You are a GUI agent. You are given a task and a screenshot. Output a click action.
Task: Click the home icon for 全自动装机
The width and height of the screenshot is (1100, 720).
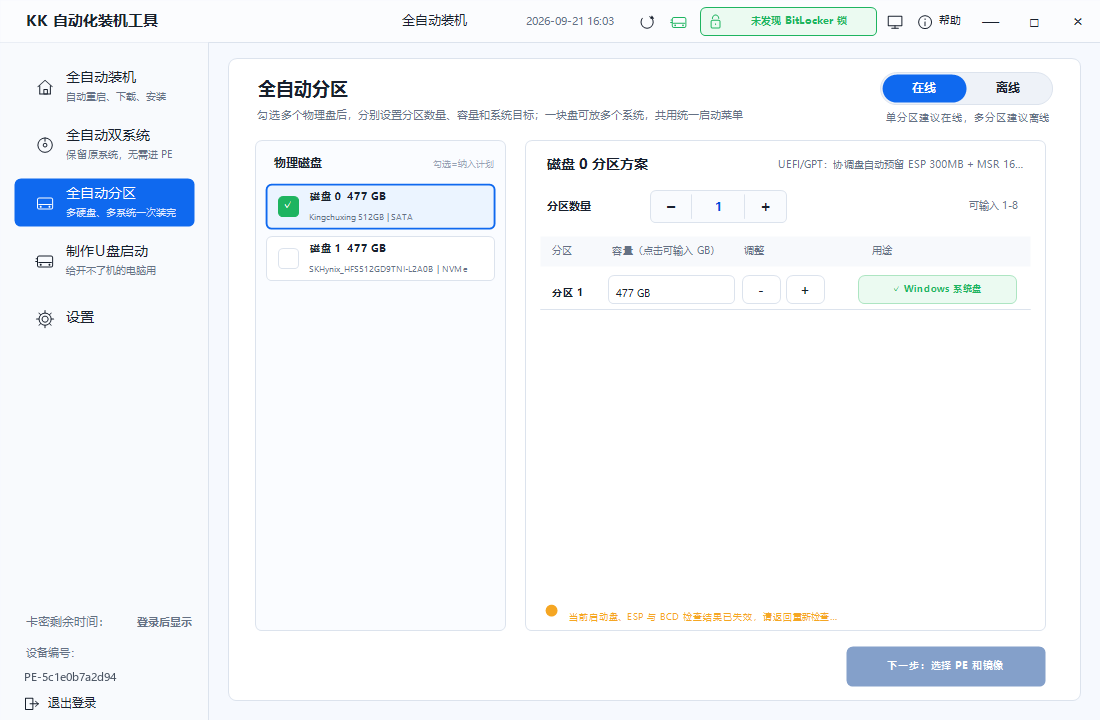click(x=45, y=87)
